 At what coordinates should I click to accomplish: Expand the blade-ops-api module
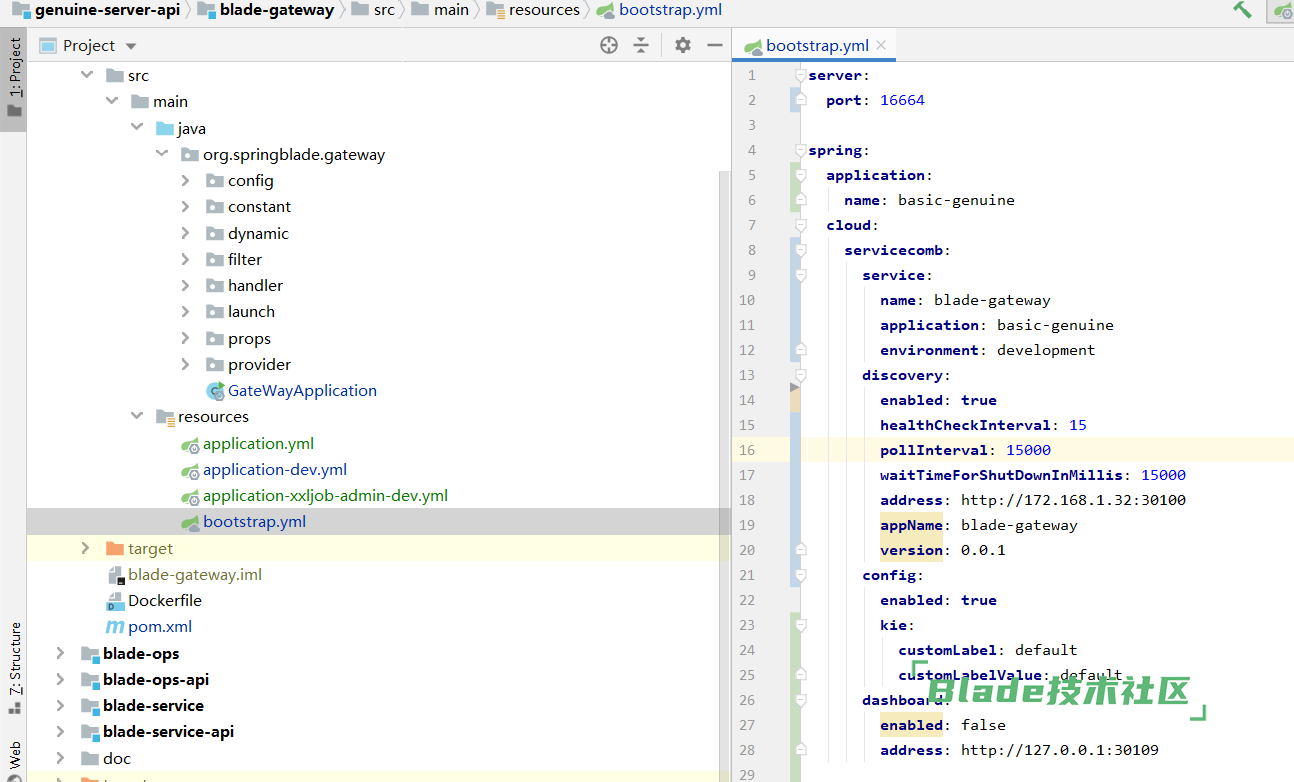point(61,679)
